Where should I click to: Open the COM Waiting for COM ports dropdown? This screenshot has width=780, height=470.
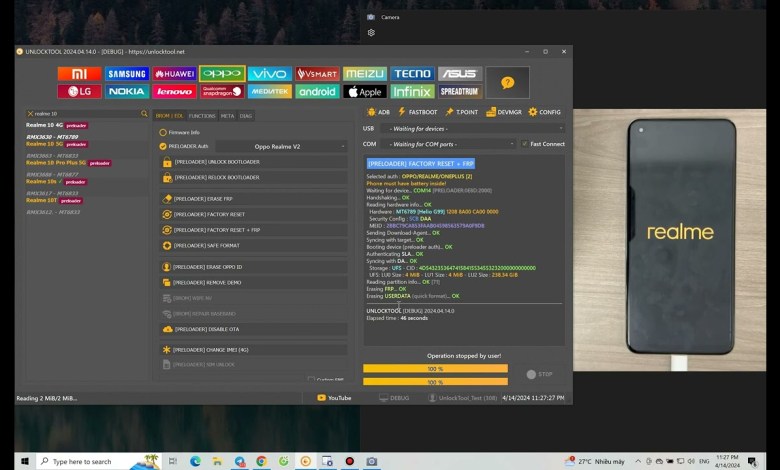448,144
